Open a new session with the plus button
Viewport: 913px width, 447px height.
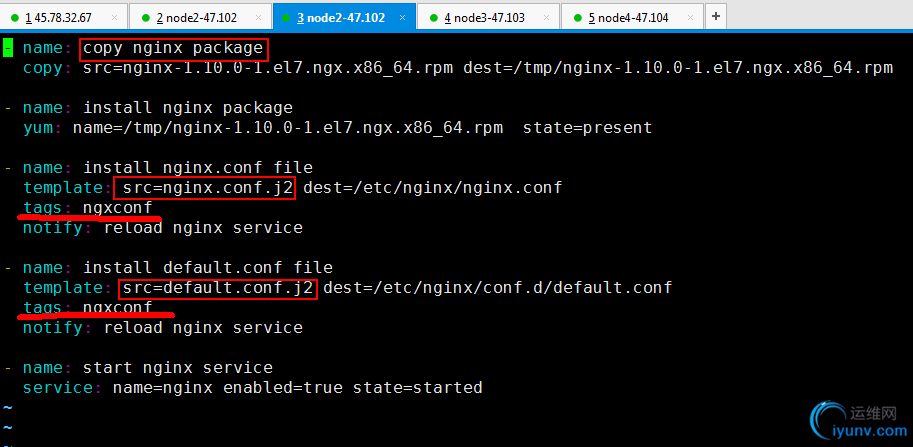tap(716, 16)
